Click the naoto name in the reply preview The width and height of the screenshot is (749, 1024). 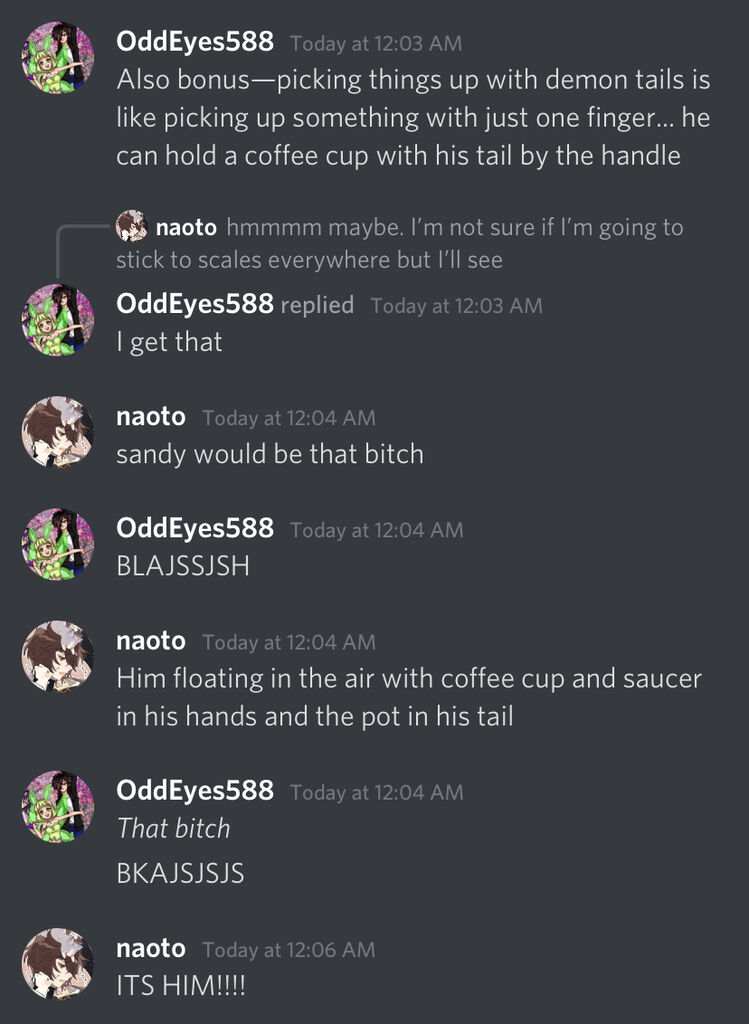[186, 227]
